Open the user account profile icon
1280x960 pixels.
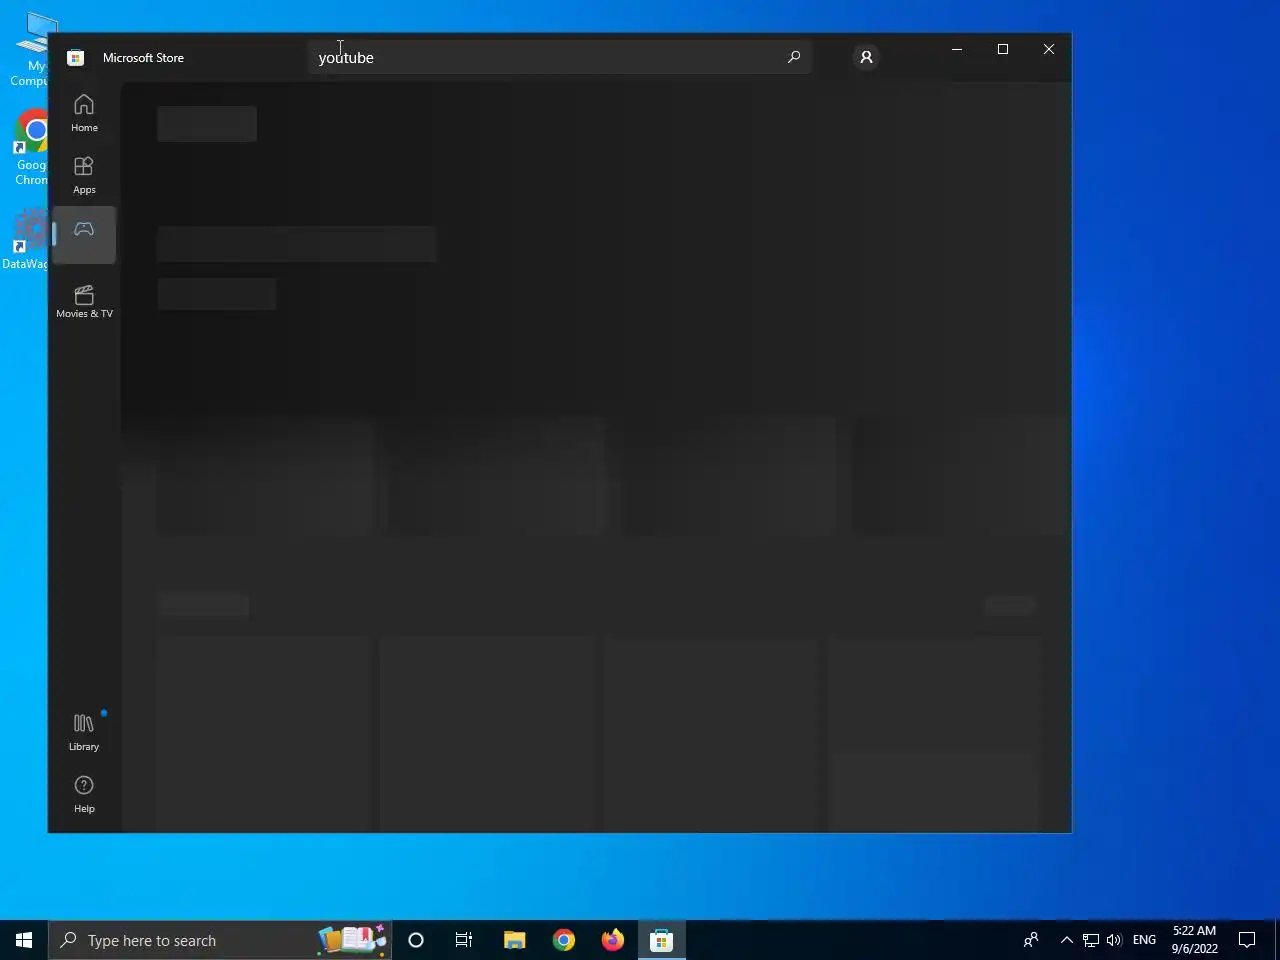(866, 57)
